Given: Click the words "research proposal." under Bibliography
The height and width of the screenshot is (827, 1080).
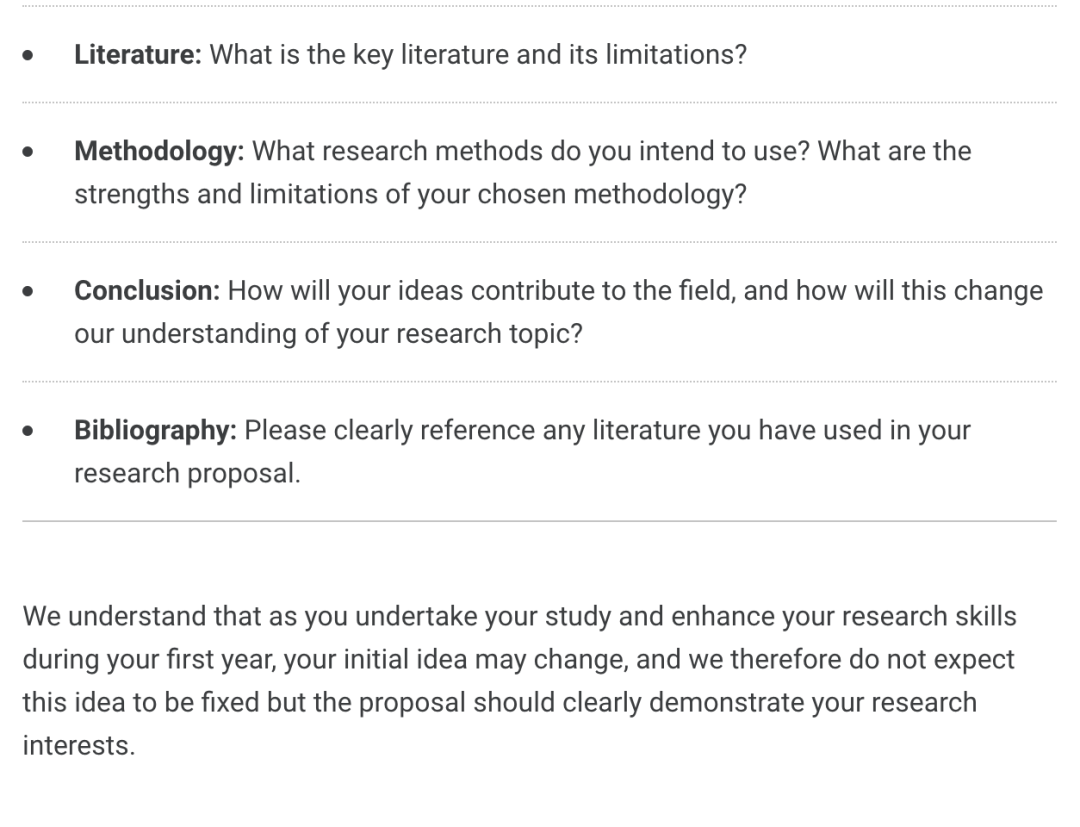Looking at the screenshot, I should [186, 472].
